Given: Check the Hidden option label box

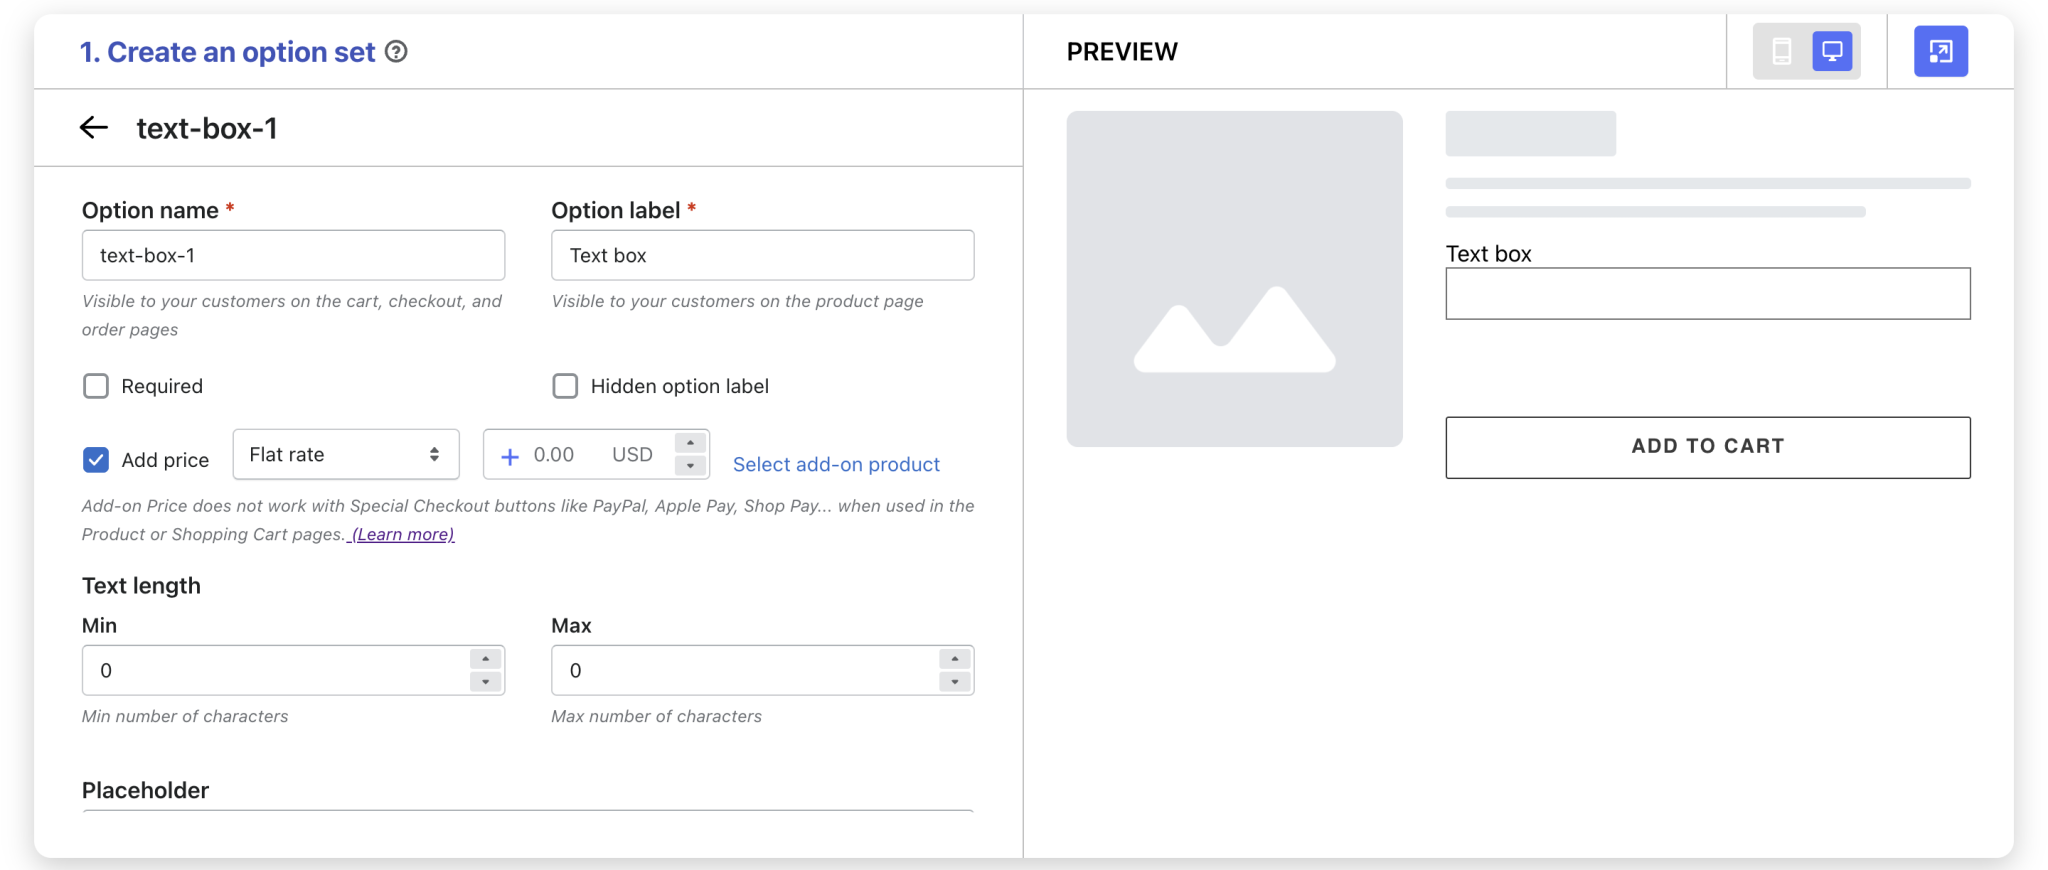Looking at the screenshot, I should (565, 386).
